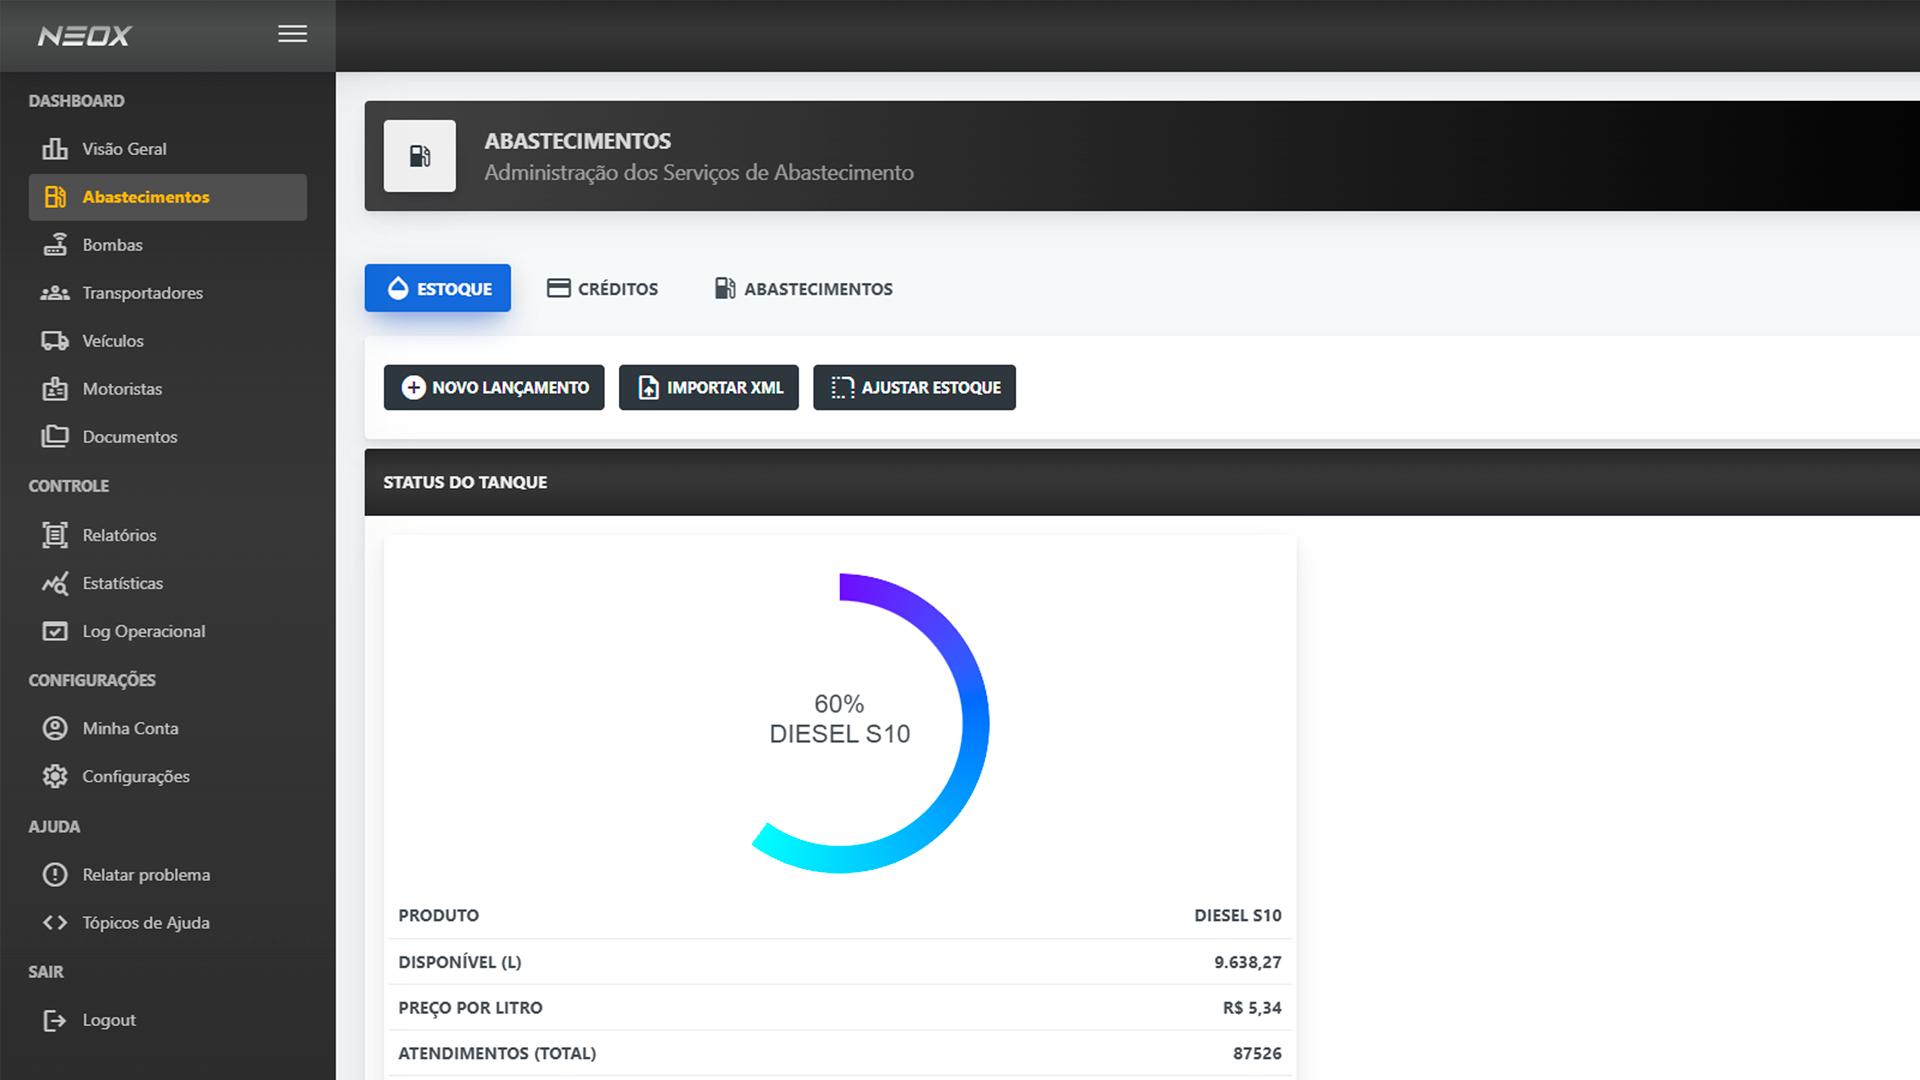Toggle the hamburger sidebar menu
This screenshot has width=1920, height=1080.
tap(292, 34)
